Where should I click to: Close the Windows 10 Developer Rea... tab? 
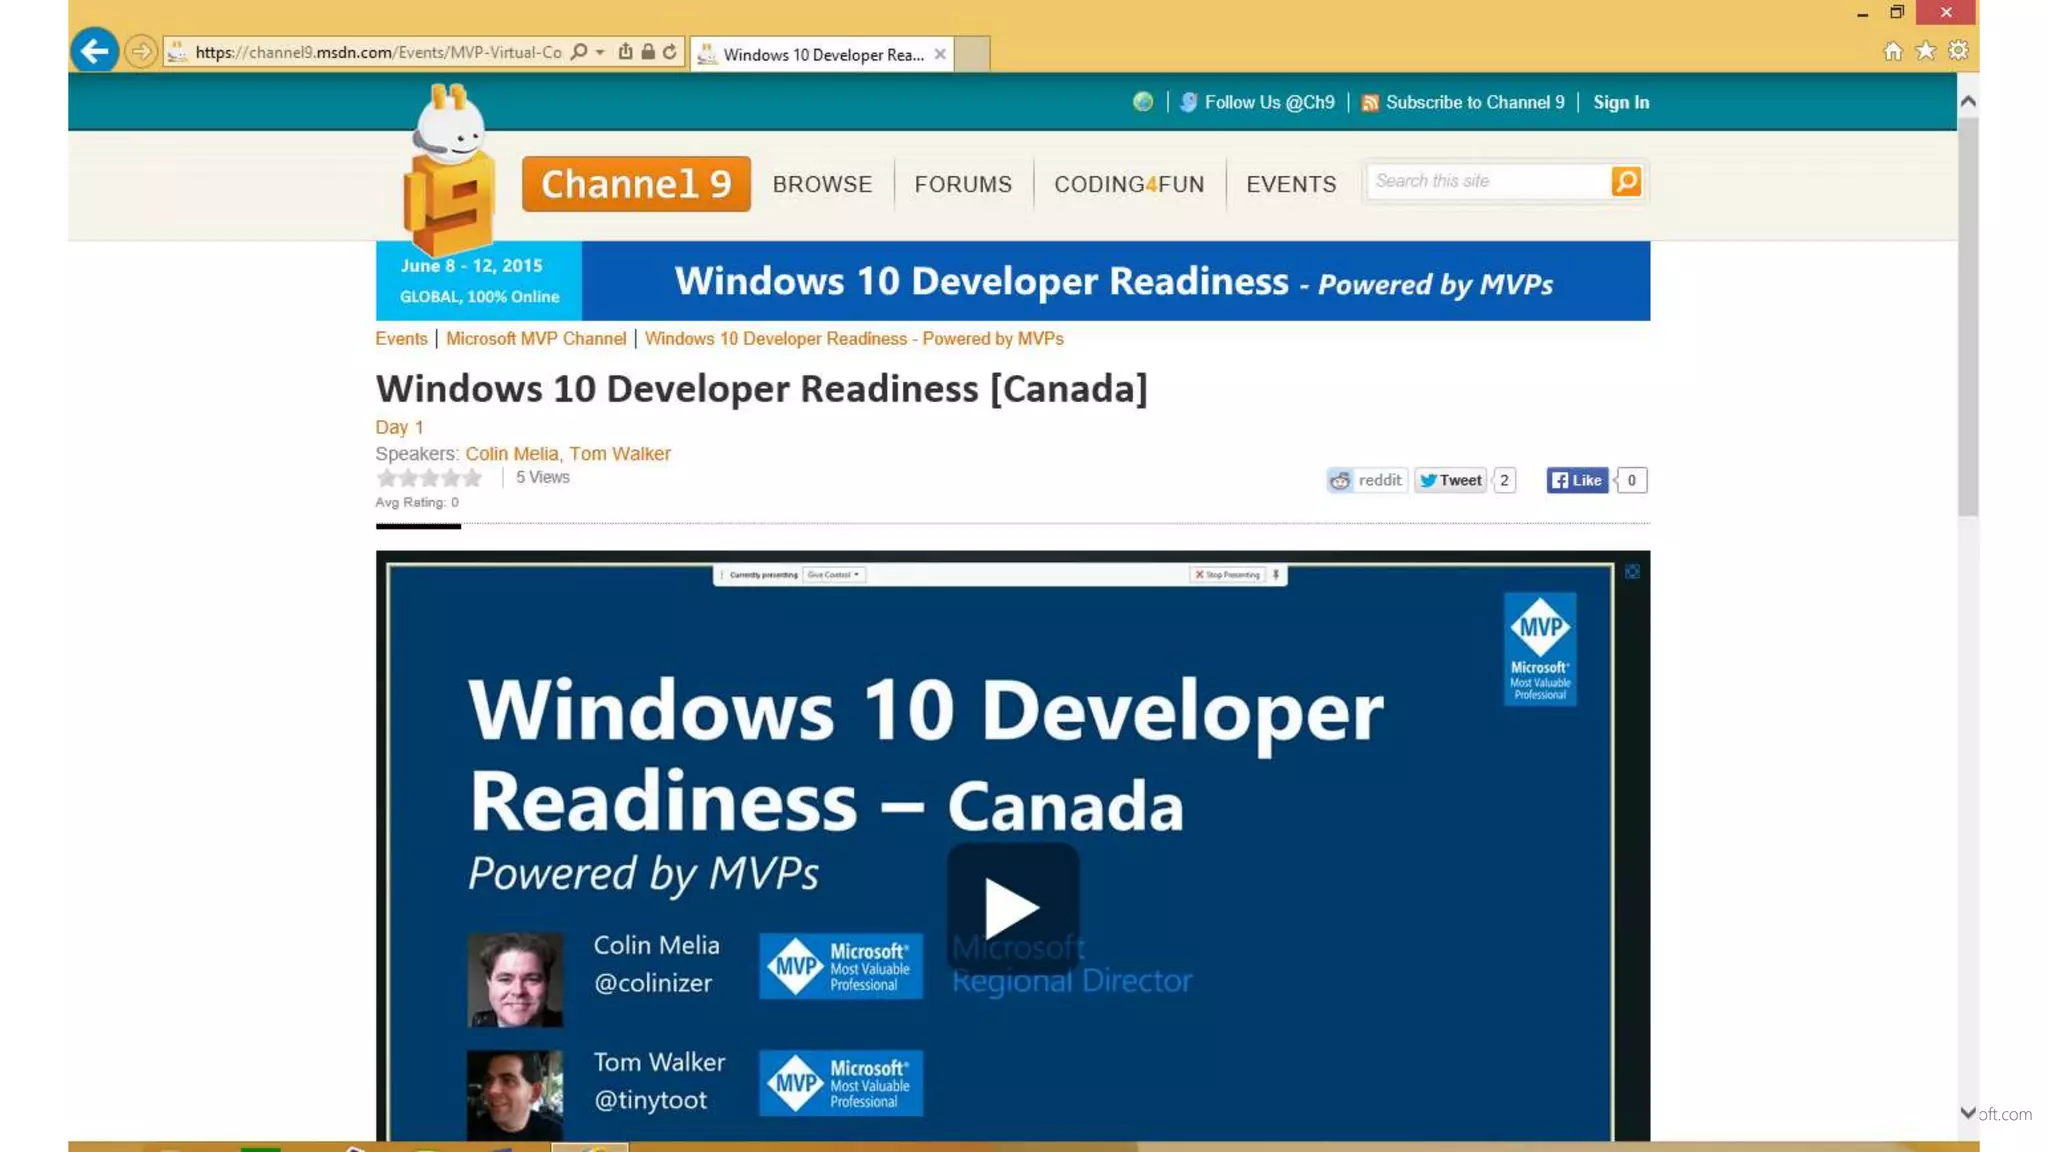[940, 54]
